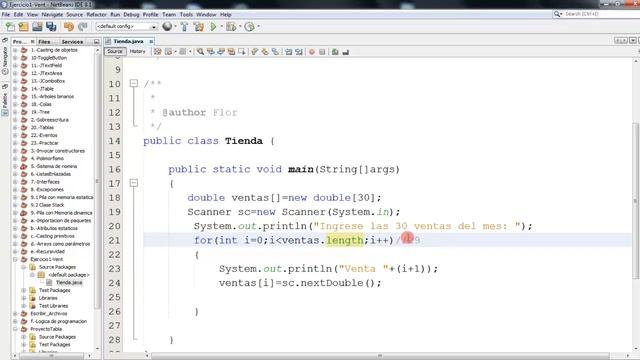Select the Tienda.java editor tab

point(128,41)
